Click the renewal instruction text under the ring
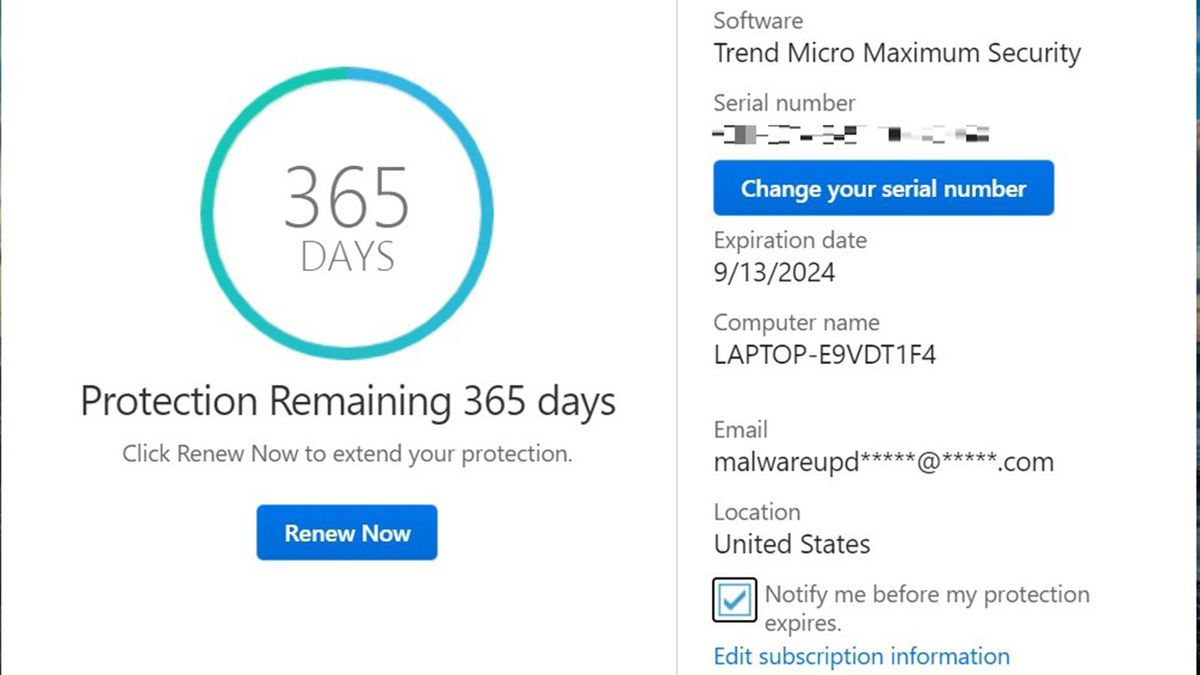The image size is (1200, 675). click(x=347, y=453)
